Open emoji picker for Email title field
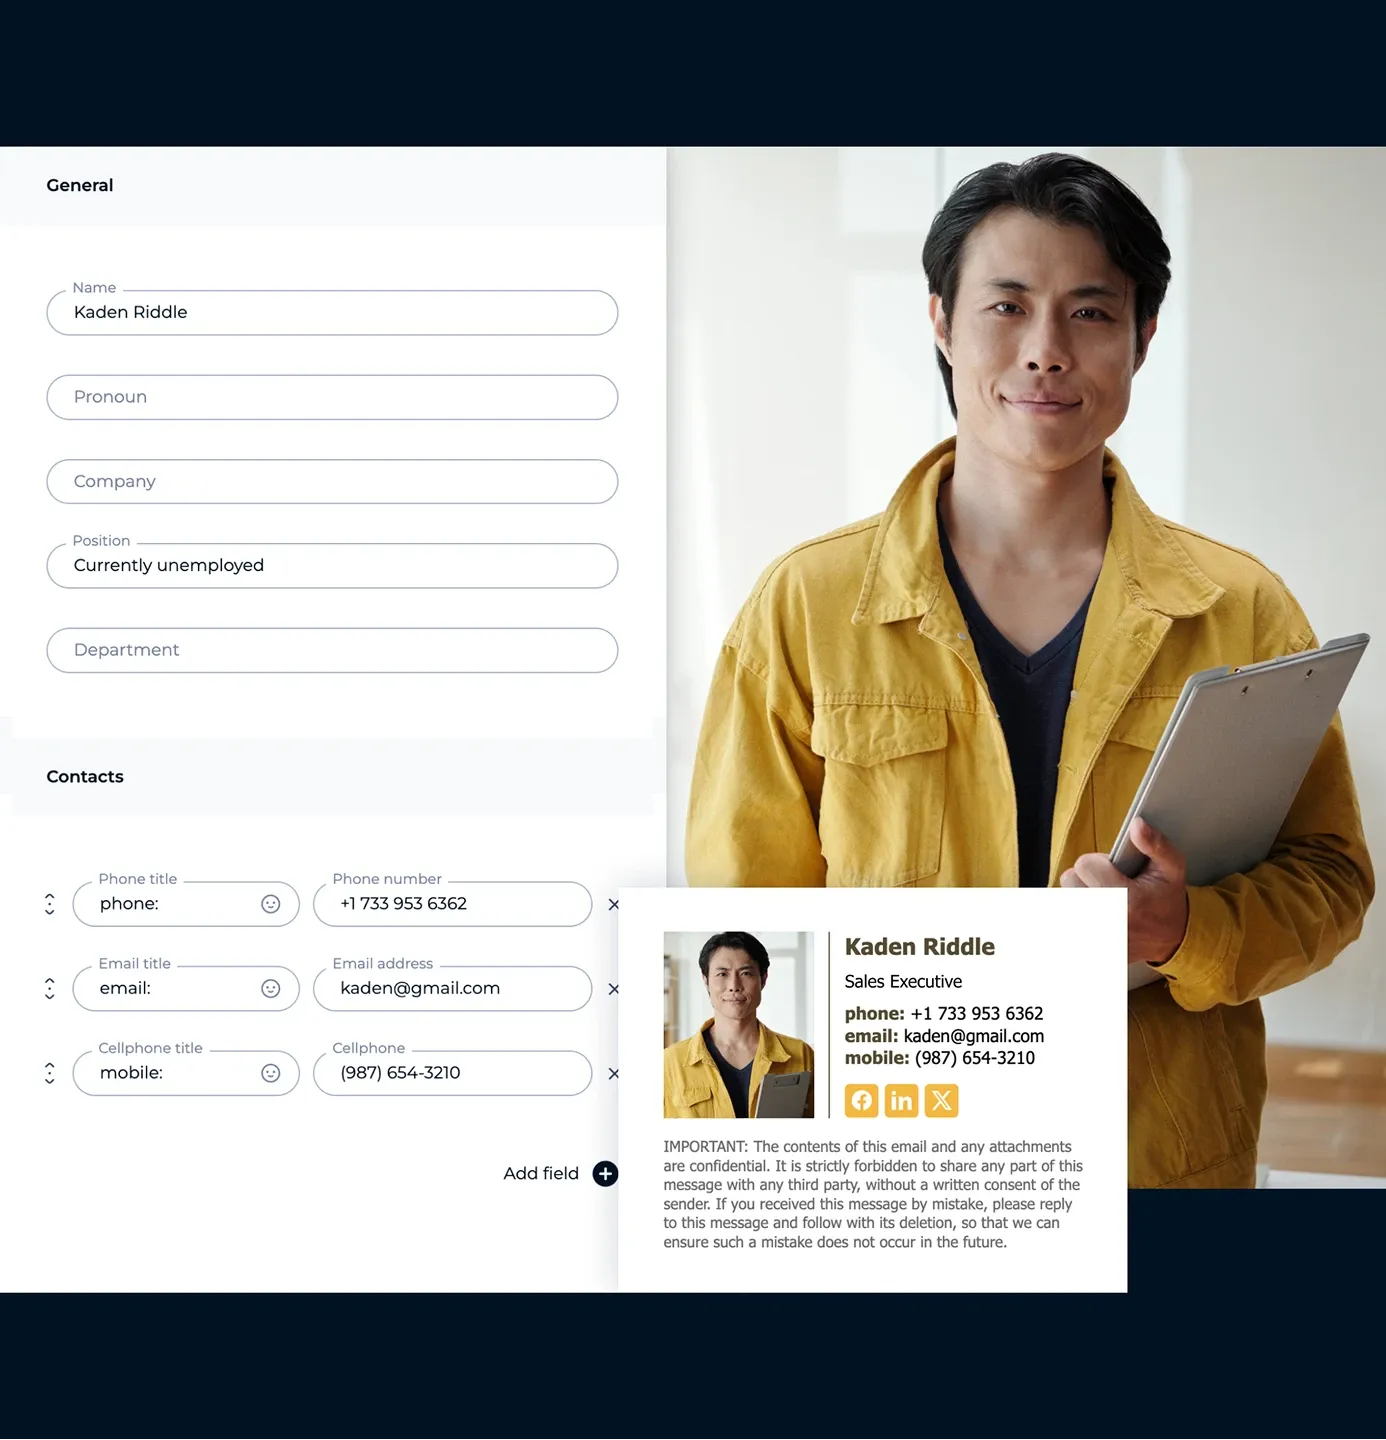Viewport: 1386px width, 1440px height. [270, 989]
